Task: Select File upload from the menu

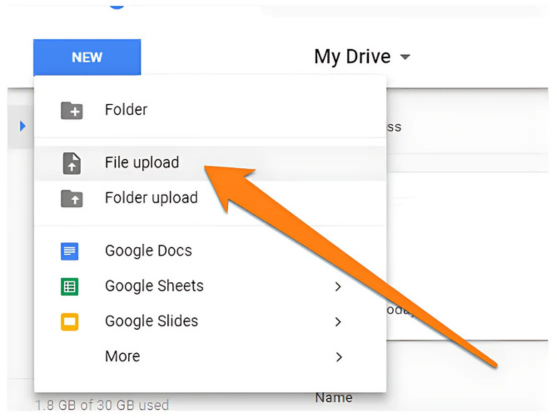Action: (x=210, y=163)
